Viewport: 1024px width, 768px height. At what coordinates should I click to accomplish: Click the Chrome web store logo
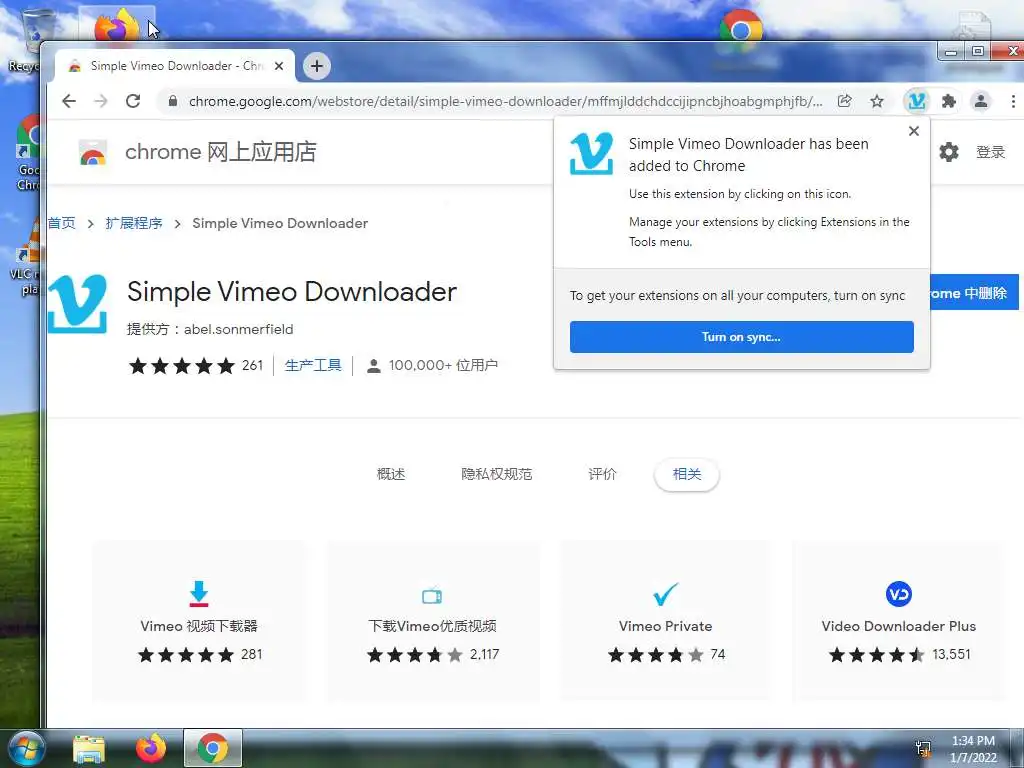pyautogui.click(x=93, y=152)
